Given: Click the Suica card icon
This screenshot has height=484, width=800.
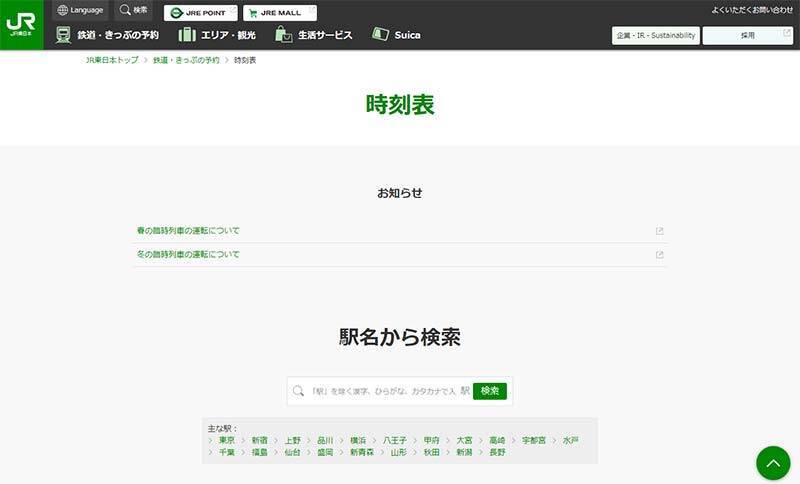Looking at the screenshot, I should pyautogui.click(x=380, y=34).
